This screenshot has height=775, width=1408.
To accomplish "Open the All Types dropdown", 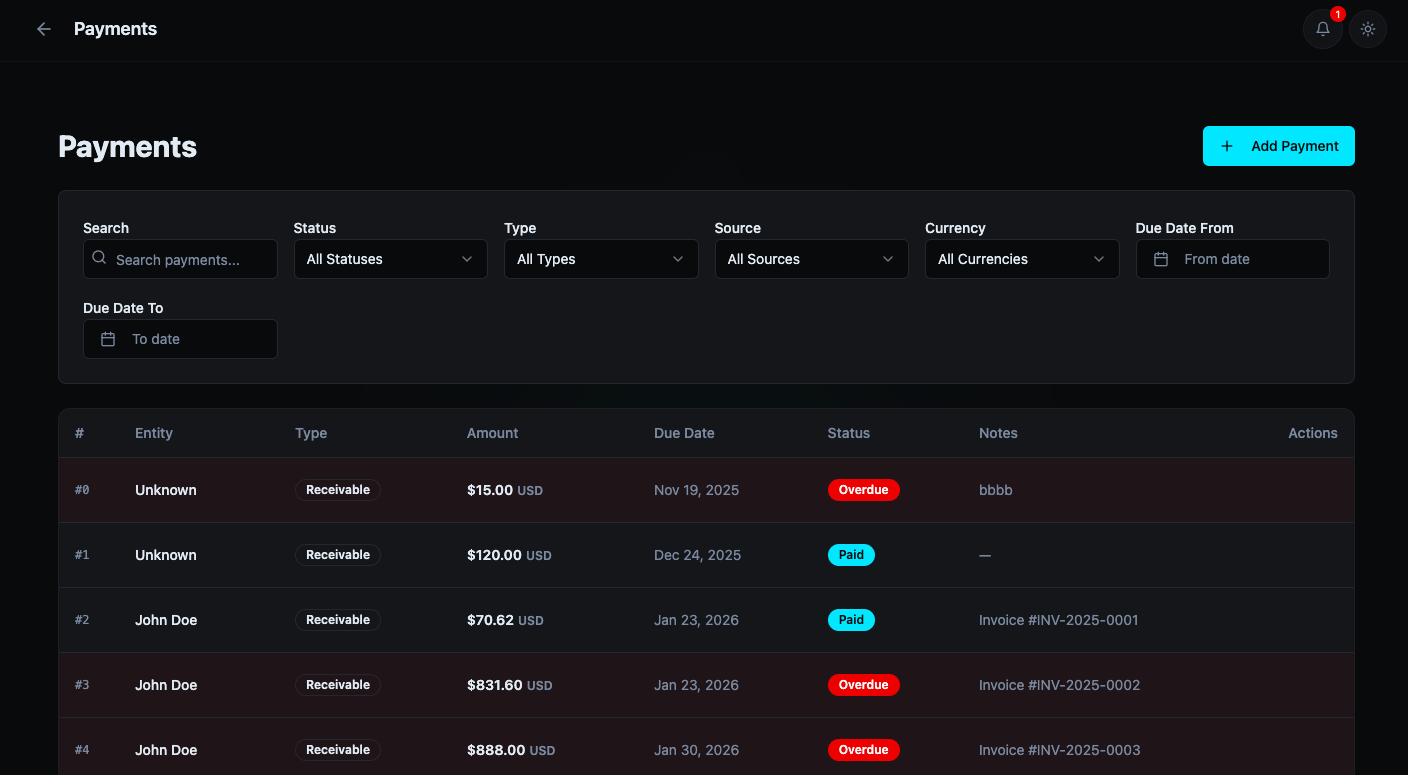I will coord(601,259).
